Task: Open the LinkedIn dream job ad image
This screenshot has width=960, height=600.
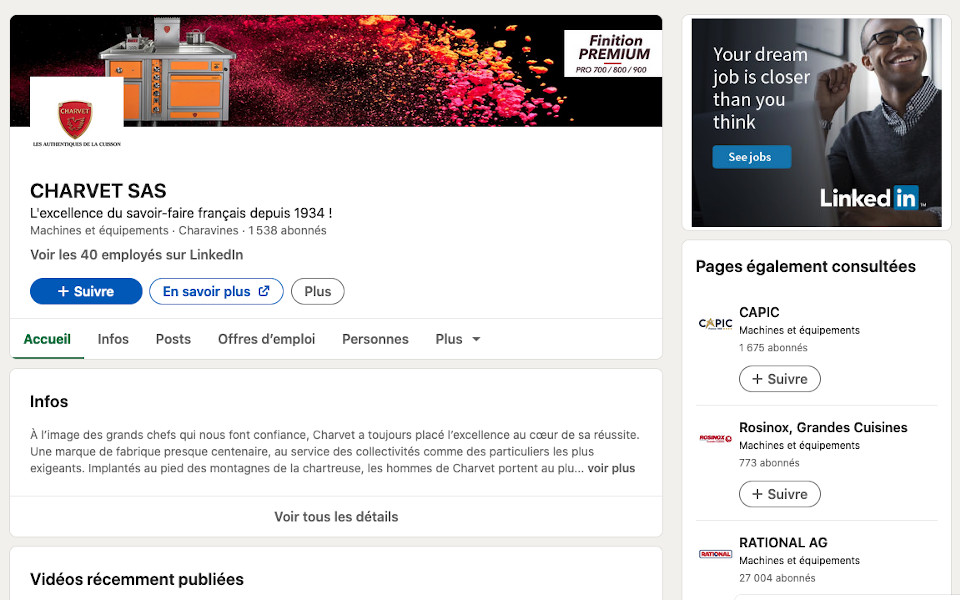Action: (816, 122)
